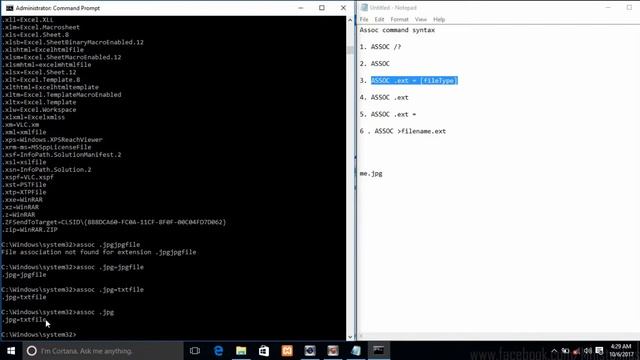
Task: Minimize the Command Prompt window
Action: (301, 8)
